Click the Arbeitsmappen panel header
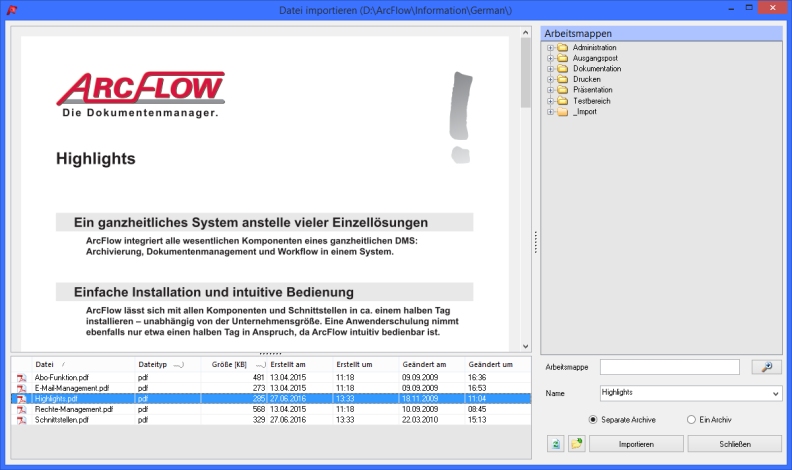Viewport: 792px width, 470px height. 661,33
